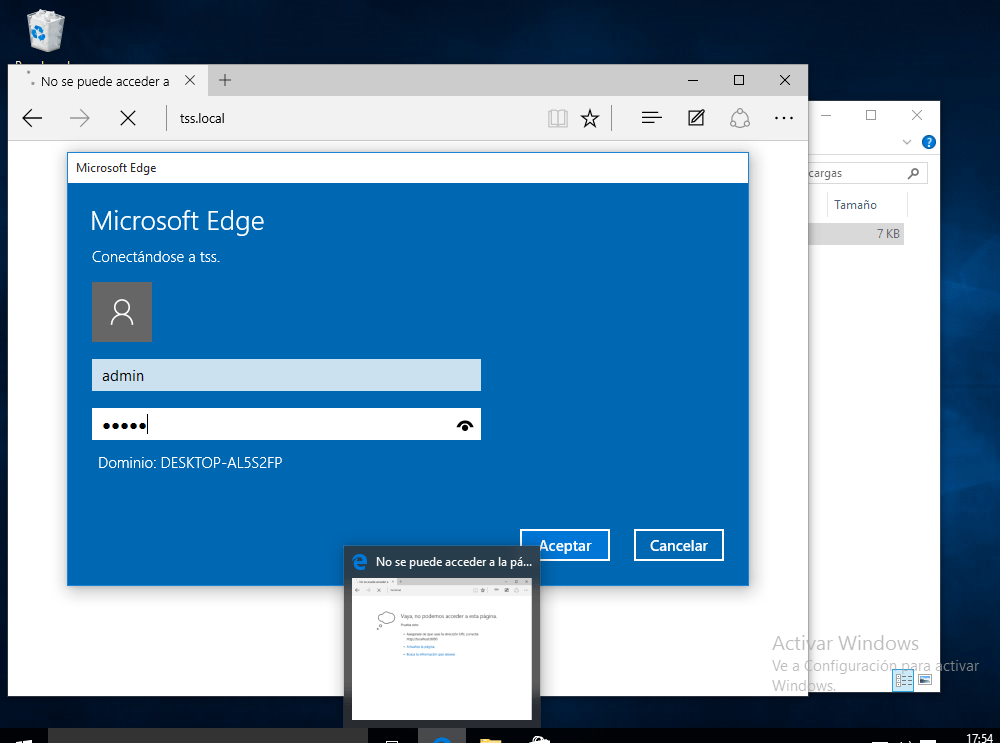Click the username field containing admin

[286, 375]
